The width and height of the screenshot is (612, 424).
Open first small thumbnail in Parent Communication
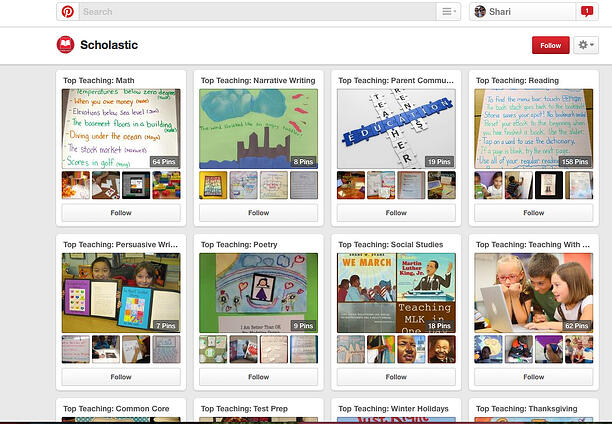pyautogui.click(x=351, y=185)
